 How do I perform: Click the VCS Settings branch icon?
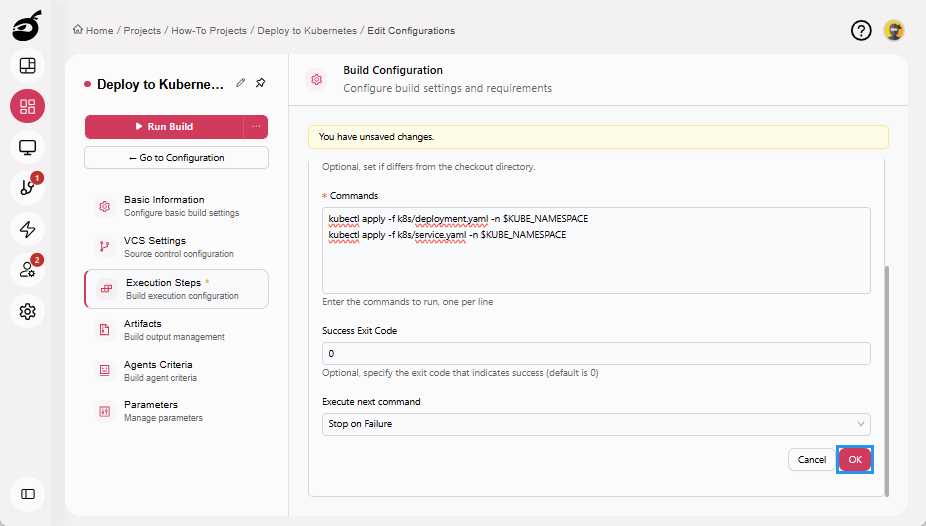tap(105, 247)
